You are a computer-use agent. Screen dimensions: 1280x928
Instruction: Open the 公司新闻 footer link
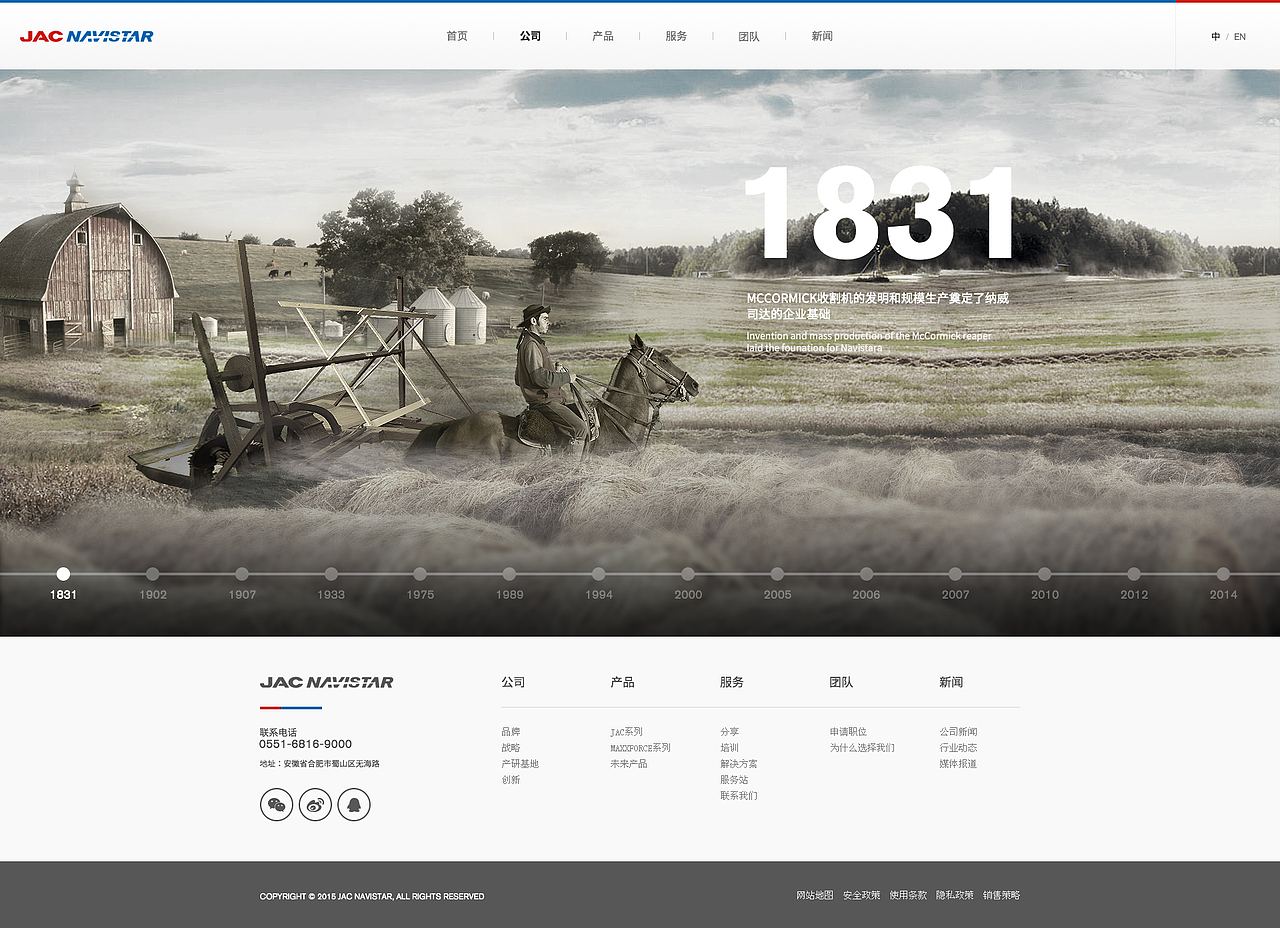click(x=958, y=732)
